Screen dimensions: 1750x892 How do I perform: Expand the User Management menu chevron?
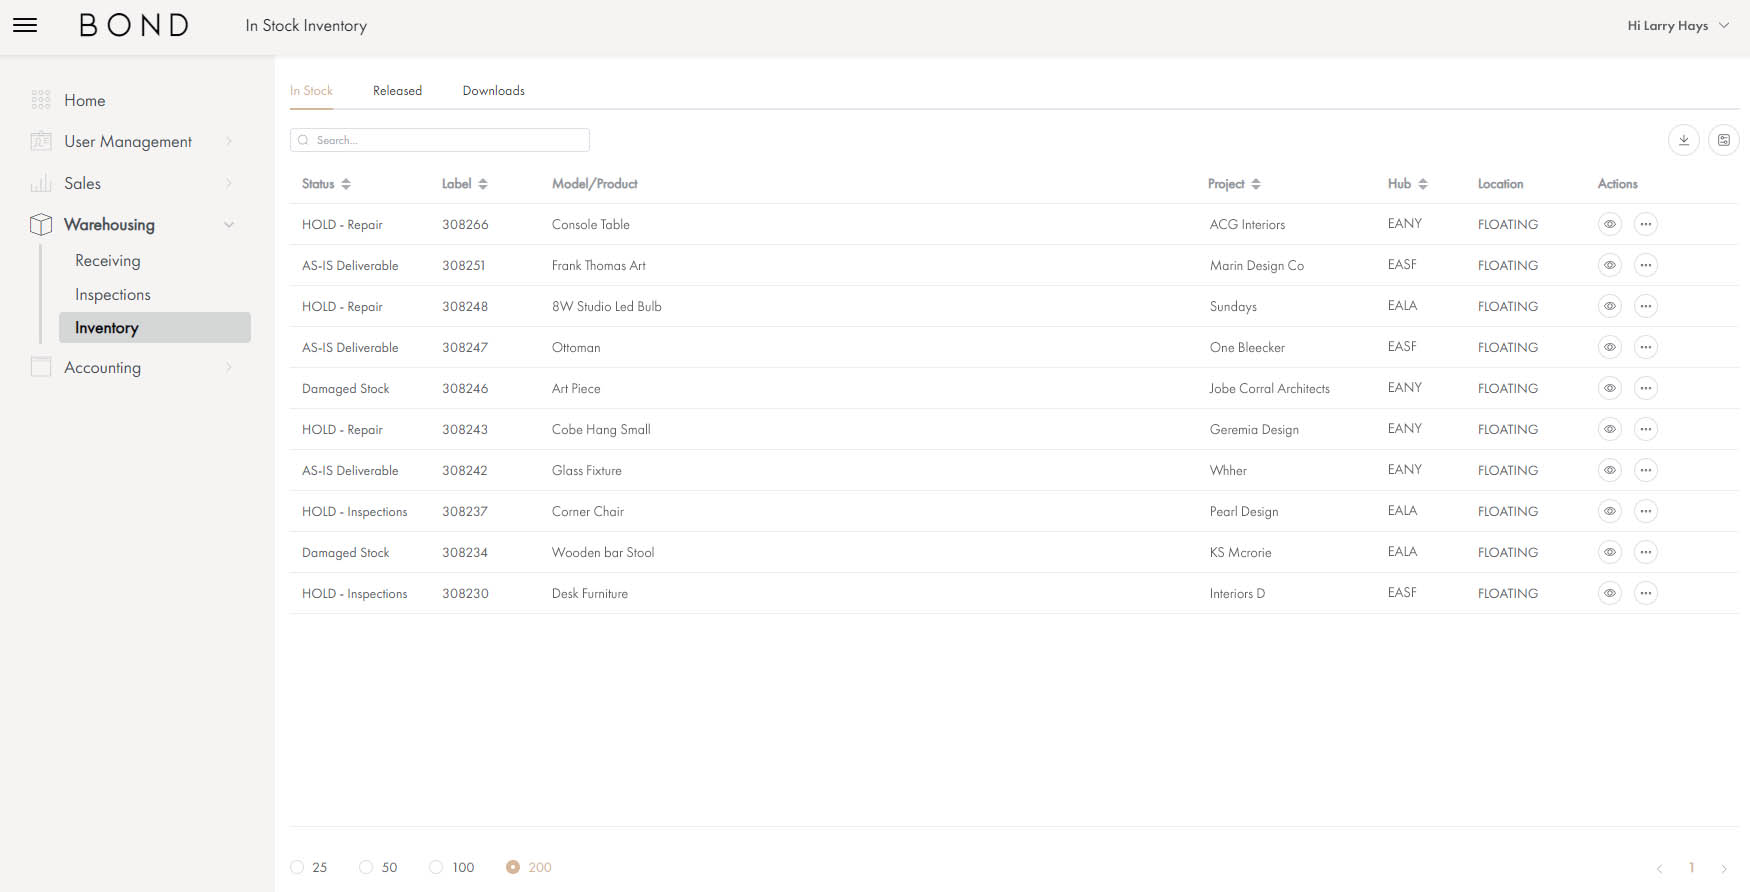pos(229,142)
